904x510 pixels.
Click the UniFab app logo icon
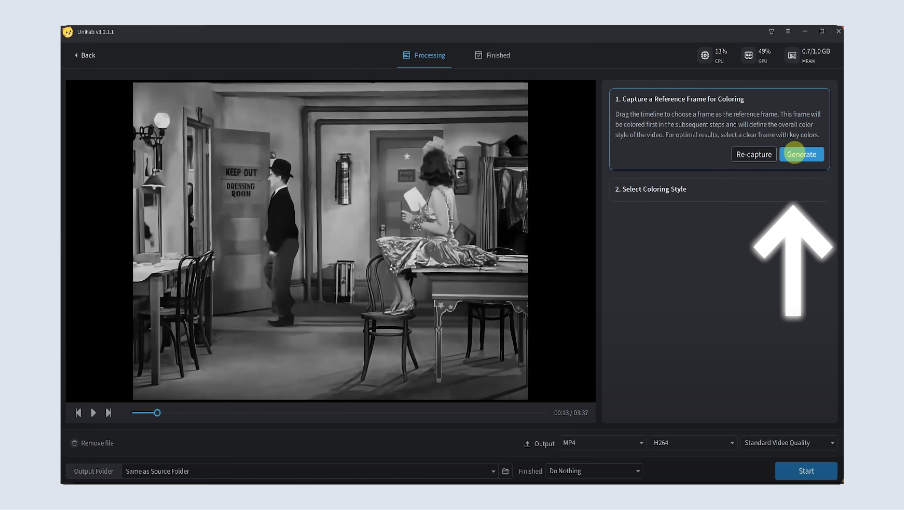[68, 32]
